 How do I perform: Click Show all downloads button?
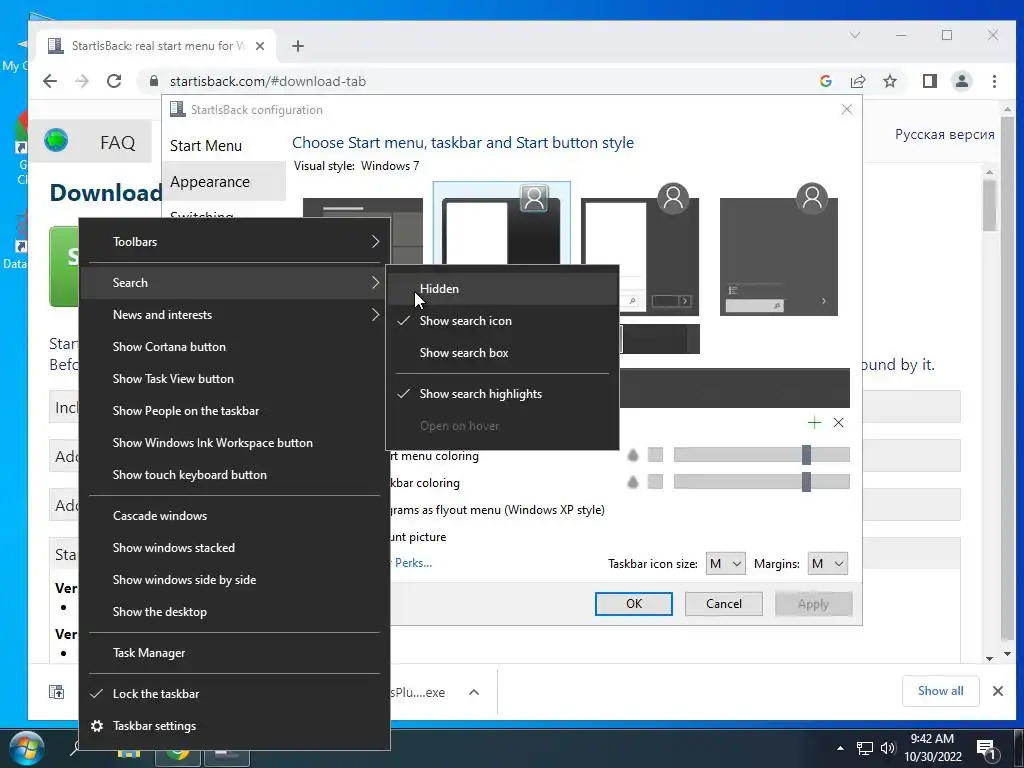coord(940,691)
